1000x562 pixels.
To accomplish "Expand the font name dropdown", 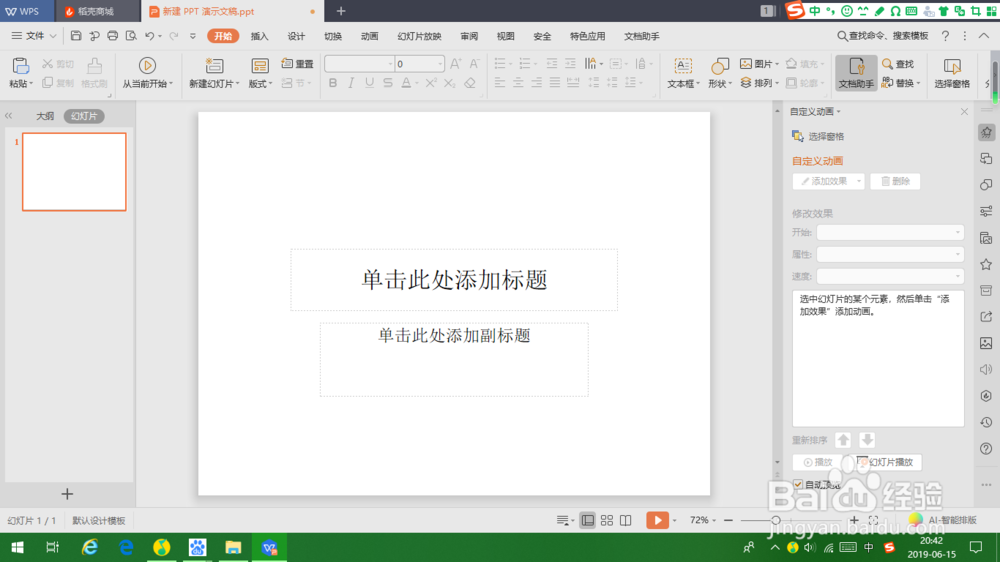I will [390, 64].
